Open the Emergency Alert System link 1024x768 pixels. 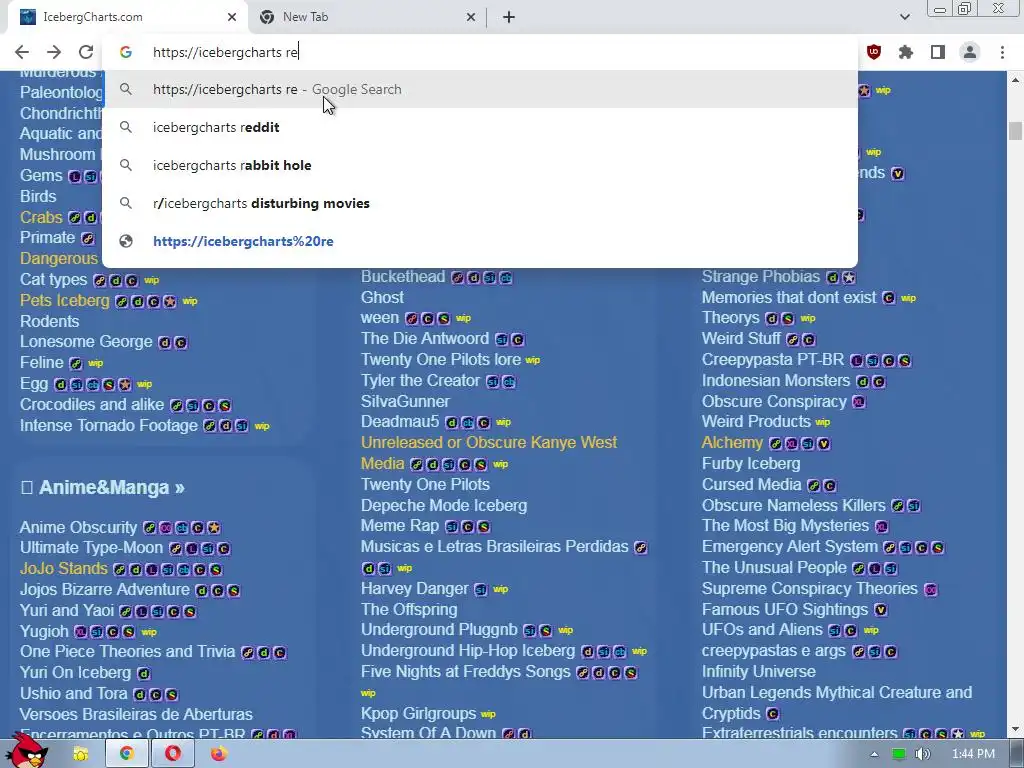coord(790,547)
